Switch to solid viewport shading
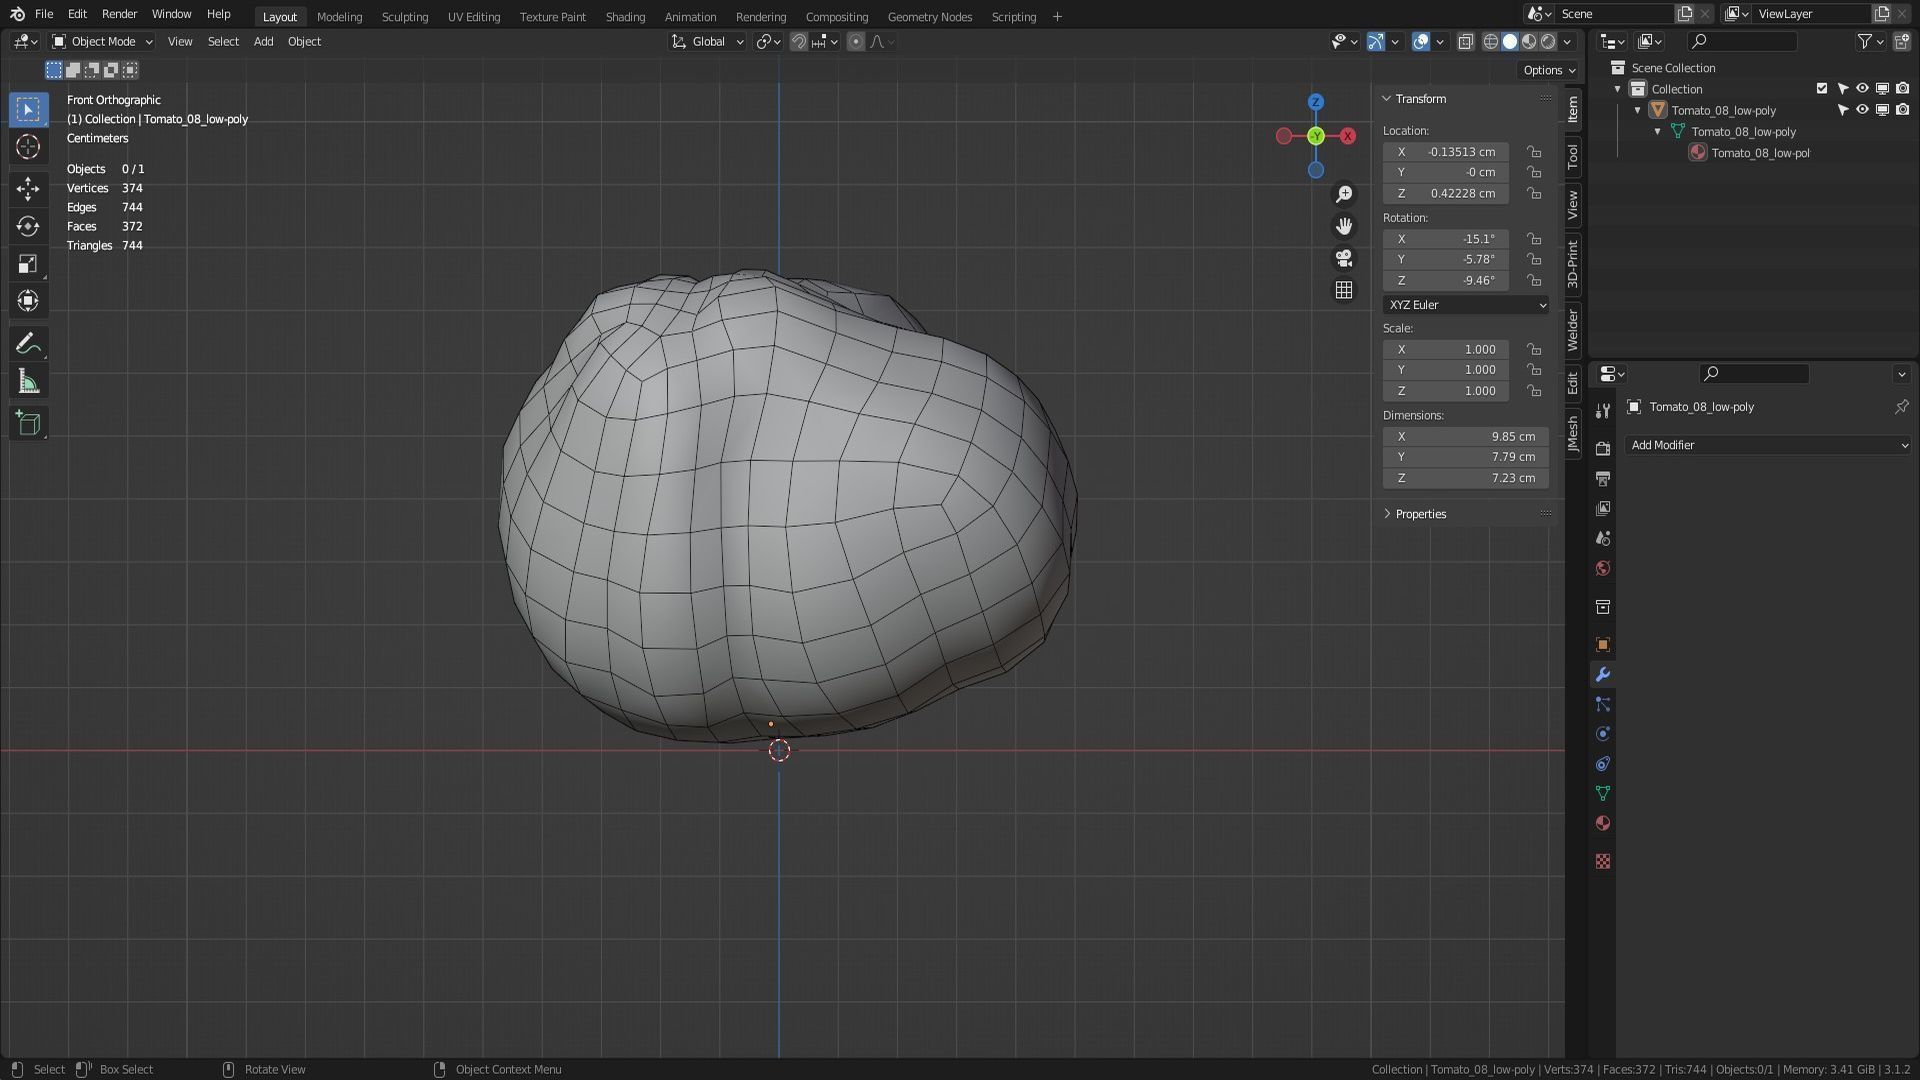Viewport: 1920px width, 1080px height. (1510, 42)
